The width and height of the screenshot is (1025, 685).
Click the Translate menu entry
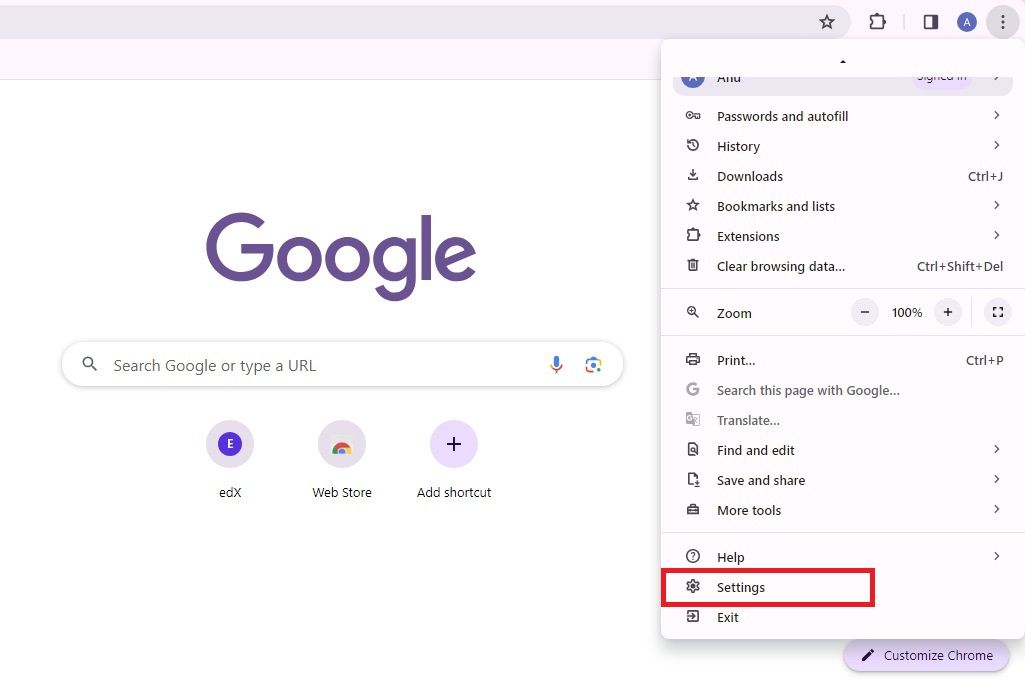click(x=748, y=420)
